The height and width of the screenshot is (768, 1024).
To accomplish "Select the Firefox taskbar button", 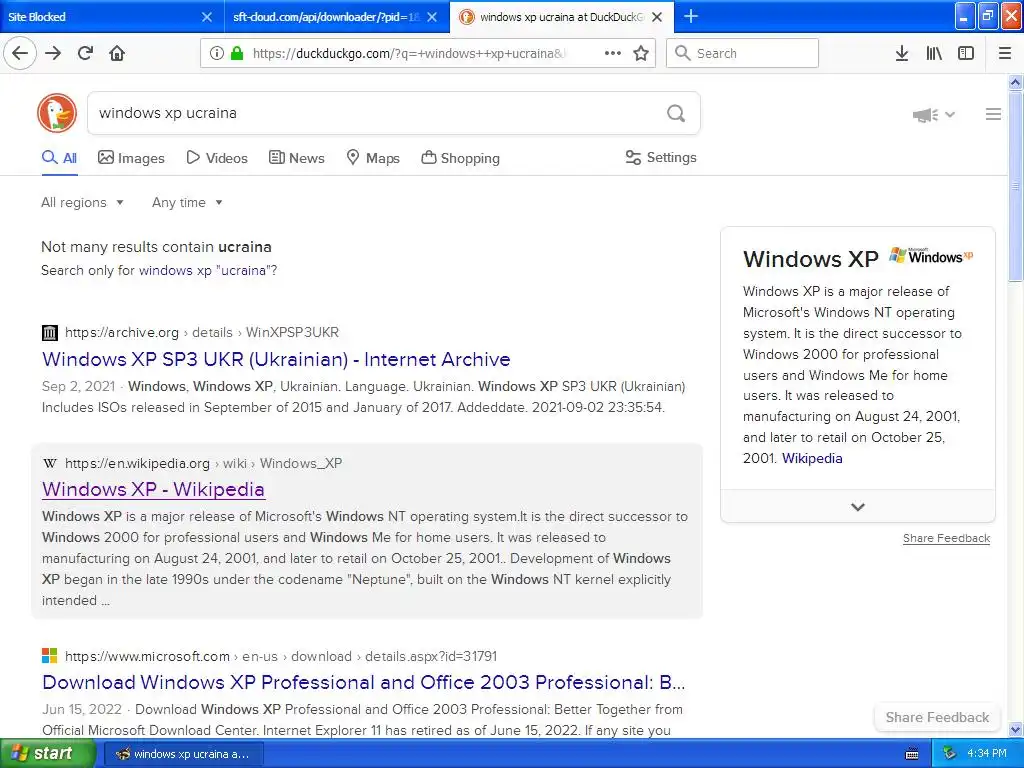I will (x=184, y=754).
